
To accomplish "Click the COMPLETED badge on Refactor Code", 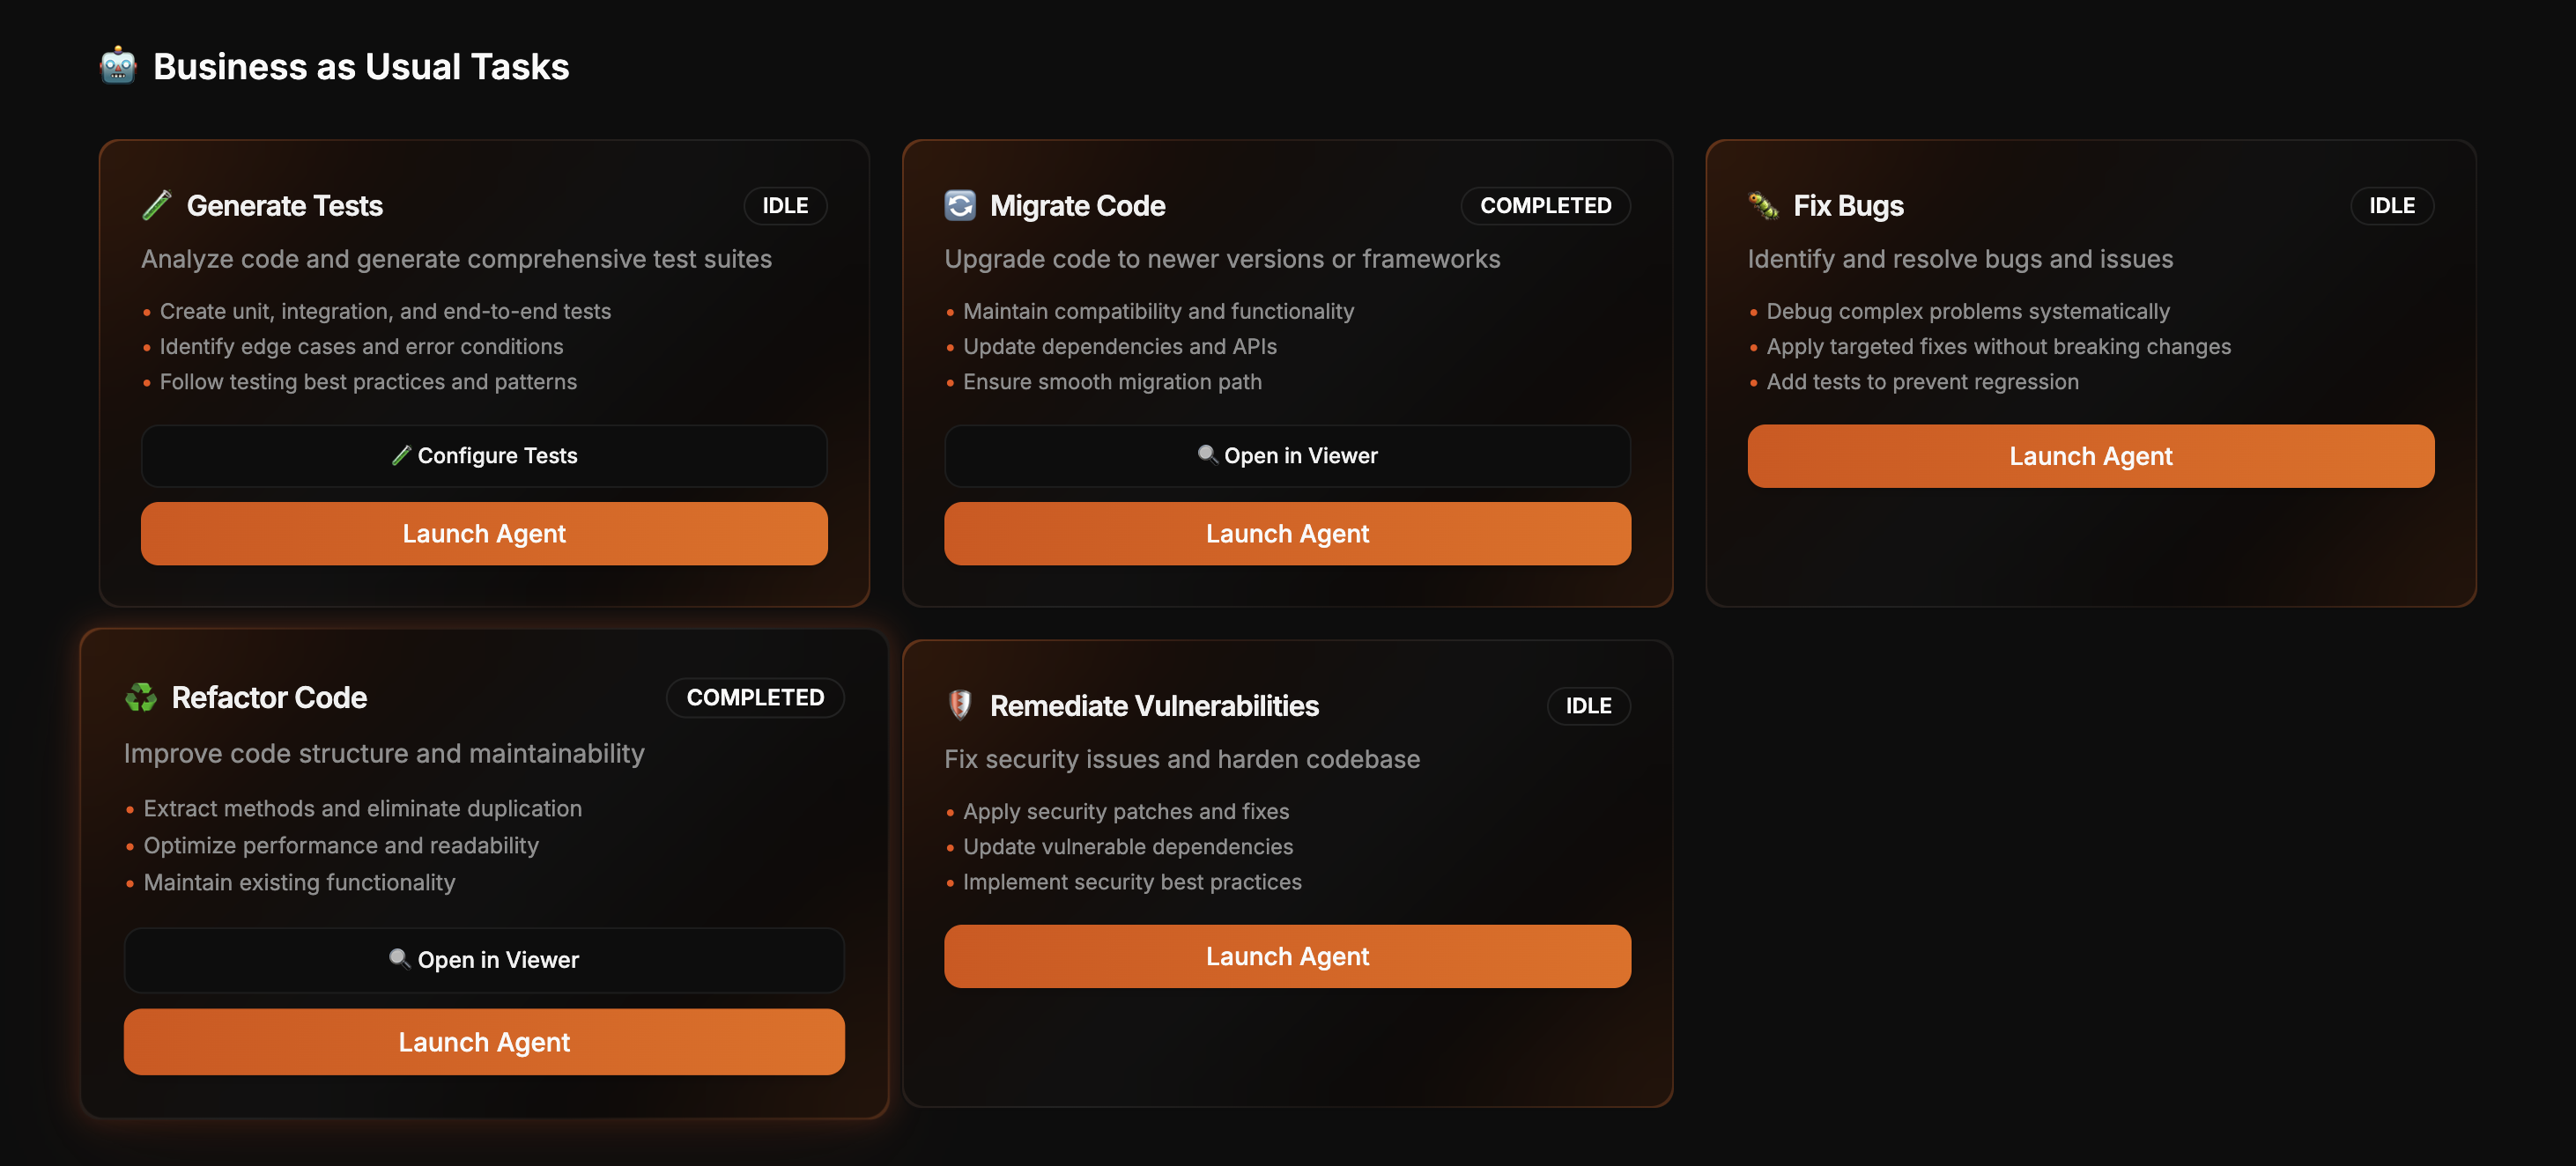I will pyautogui.click(x=755, y=697).
